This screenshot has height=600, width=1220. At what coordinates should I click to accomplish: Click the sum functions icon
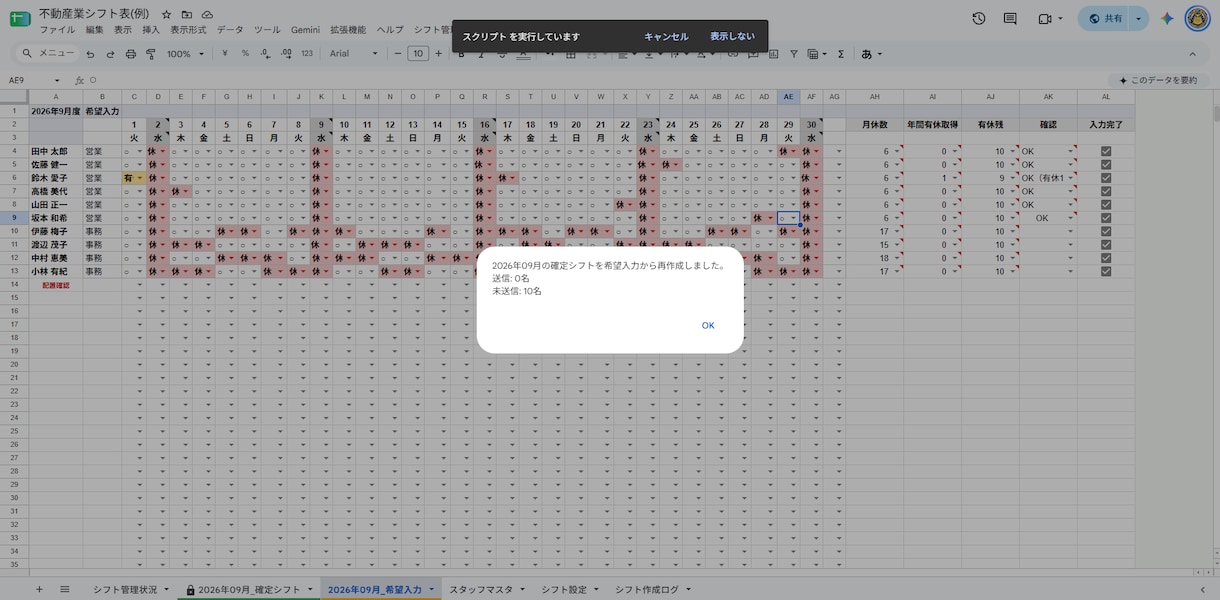pos(840,54)
